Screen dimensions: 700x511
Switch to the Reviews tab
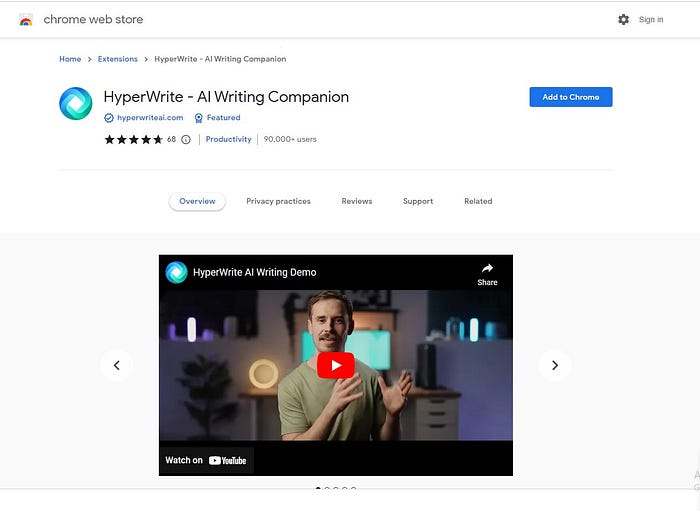(x=357, y=201)
